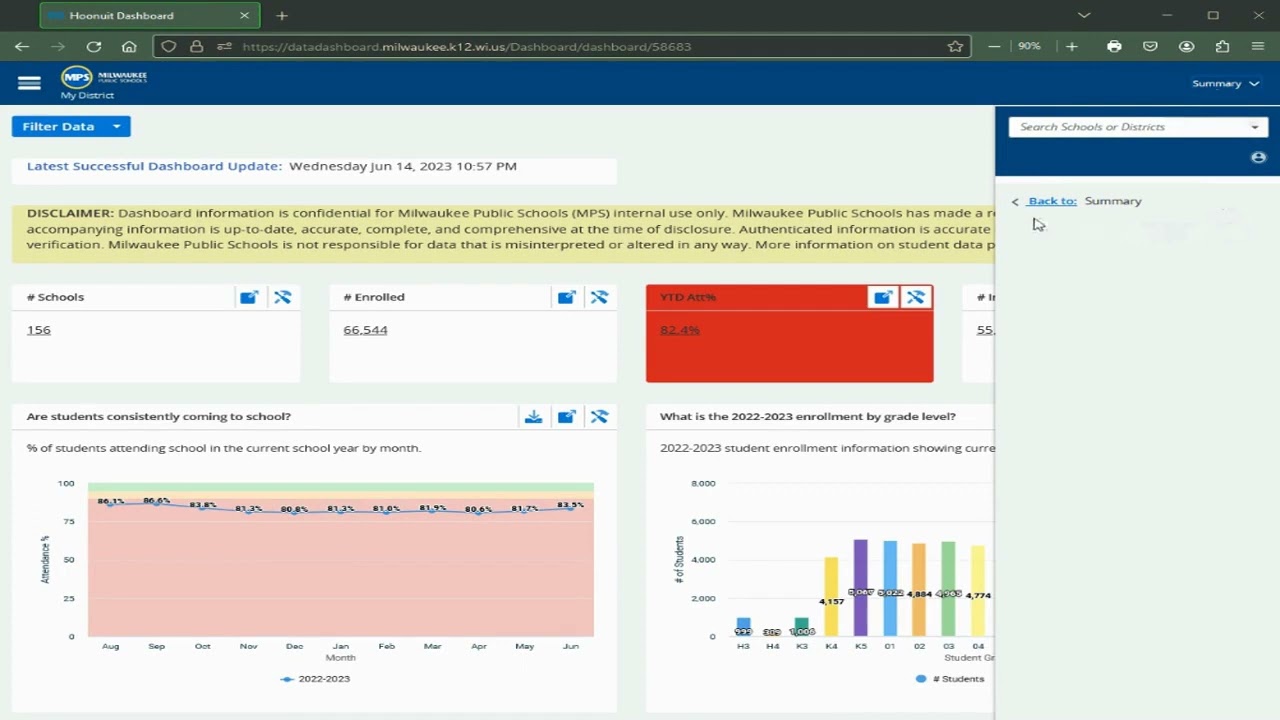1280x720 pixels.
Task: Click the site permissions icon in the address bar
Action: pyautogui.click(x=224, y=47)
